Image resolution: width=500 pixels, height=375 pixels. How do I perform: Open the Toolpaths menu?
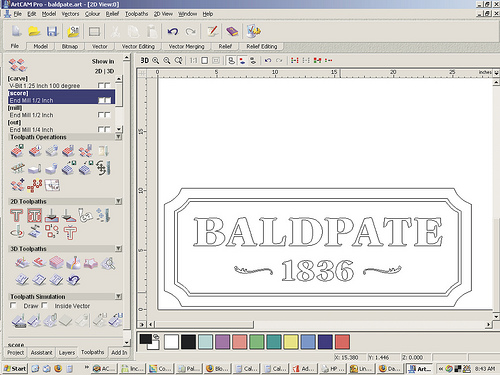[x=137, y=14]
